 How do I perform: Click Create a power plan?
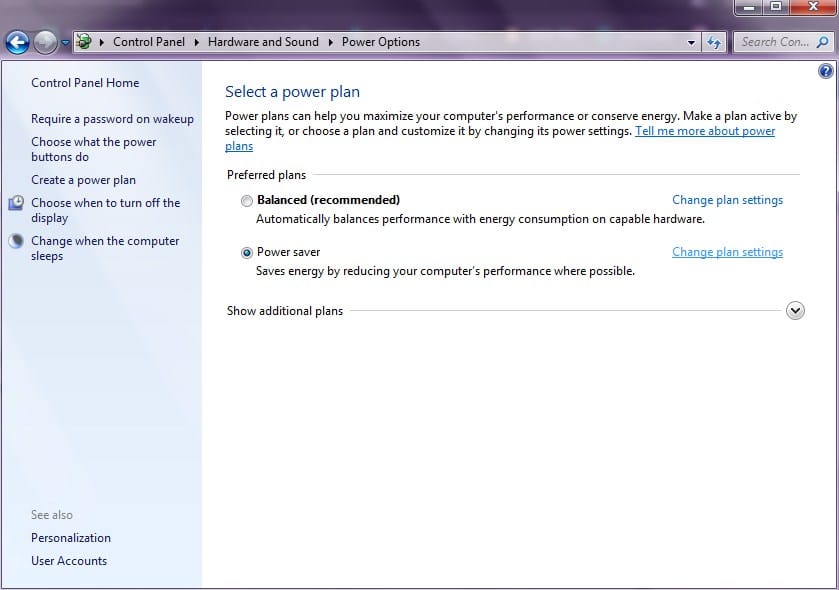[83, 180]
